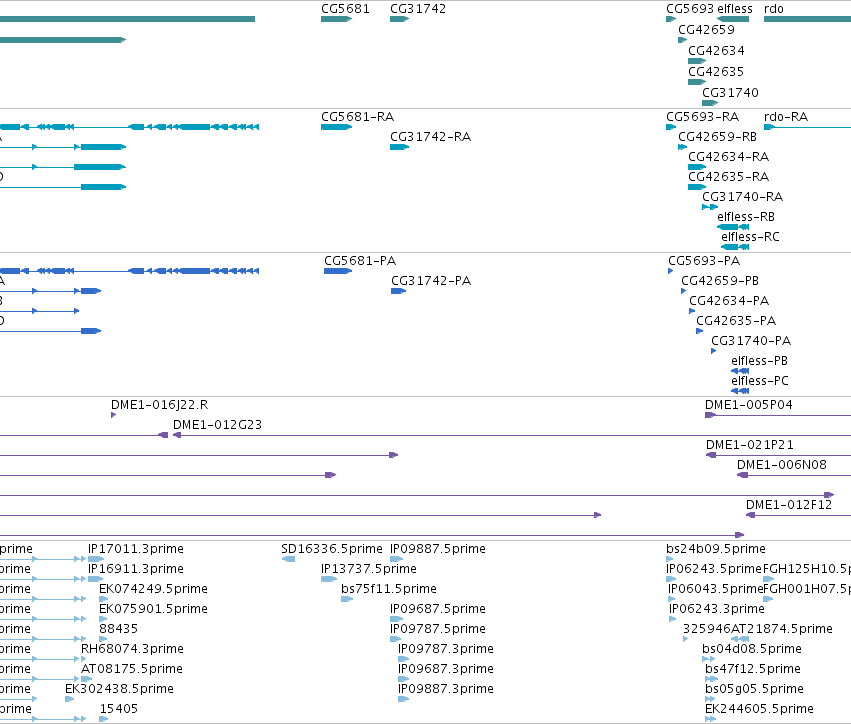The height and width of the screenshot is (724, 851).
Task: Click transcript CG42634-RA
Action: point(697,167)
